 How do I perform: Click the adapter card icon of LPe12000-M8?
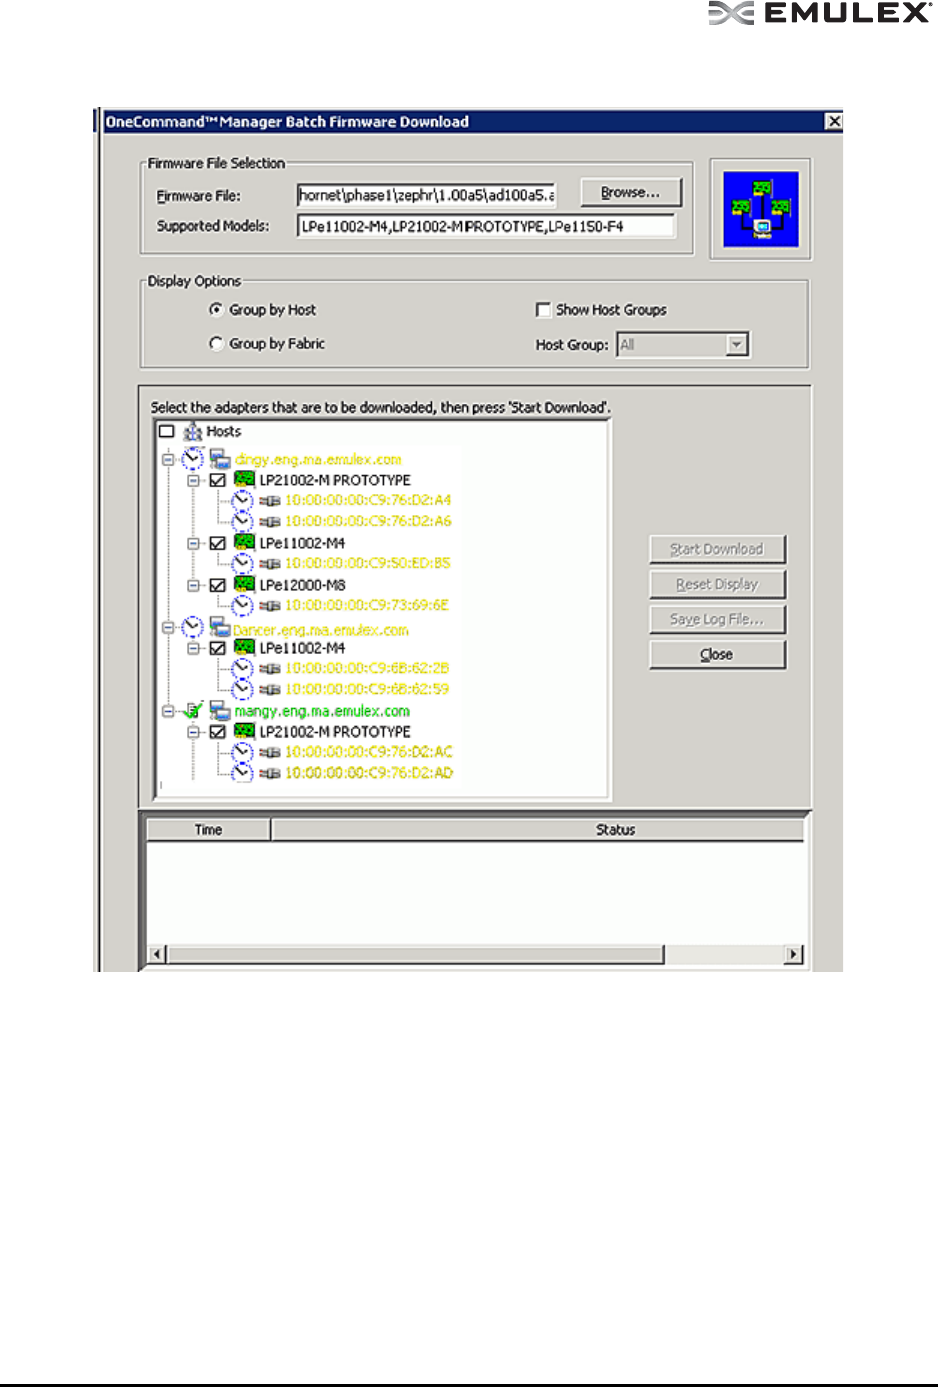pyautogui.click(x=244, y=584)
